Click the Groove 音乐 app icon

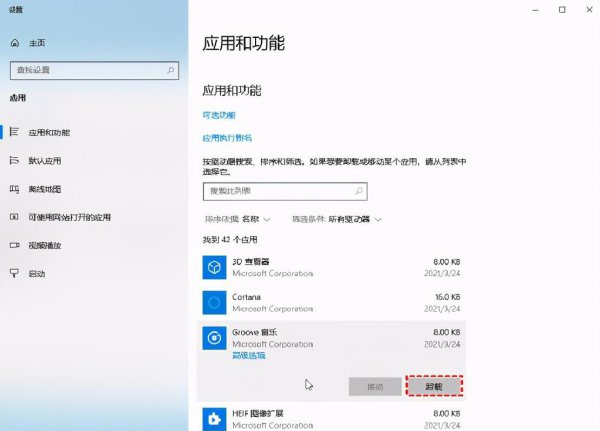[x=215, y=338]
